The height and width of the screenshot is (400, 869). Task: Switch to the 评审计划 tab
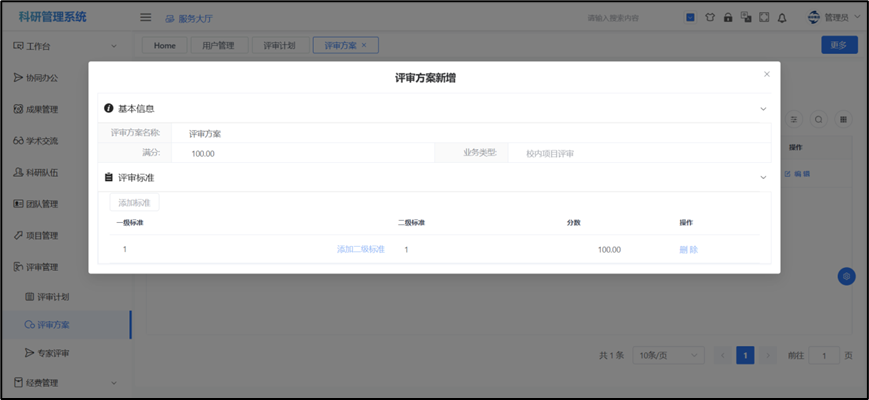(x=280, y=45)
